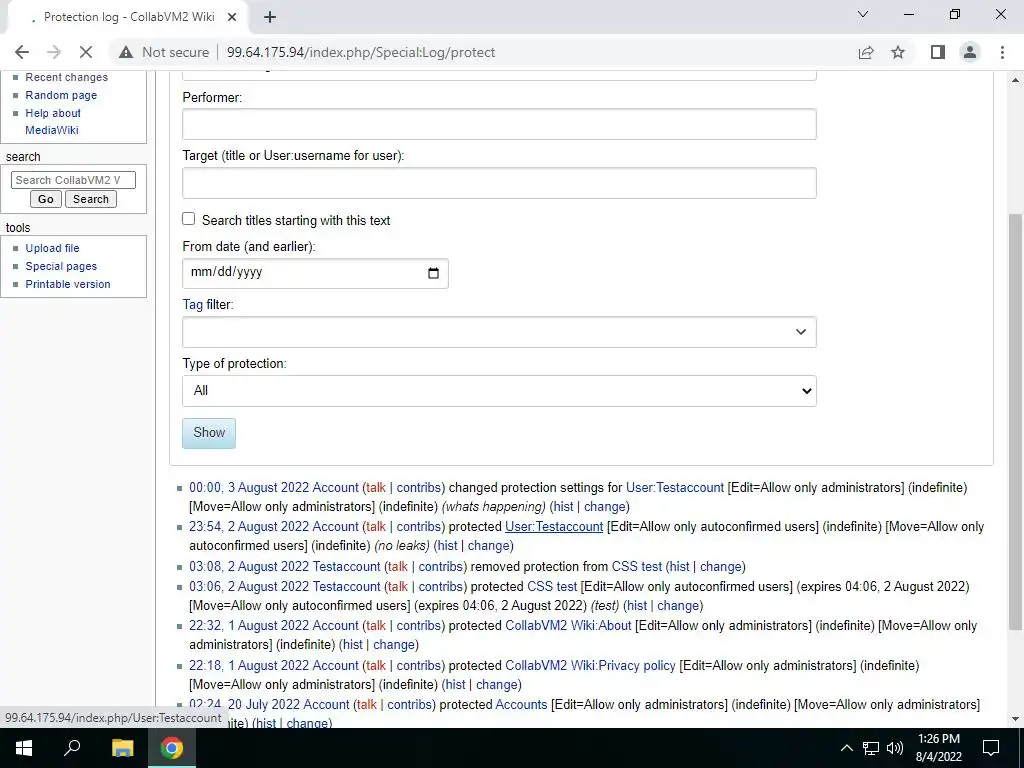Image resolution: width=1024 pixels, height=768 pixels.
Task: Open contribs link in 22:32 entry
Action: (x=419, y=625)
